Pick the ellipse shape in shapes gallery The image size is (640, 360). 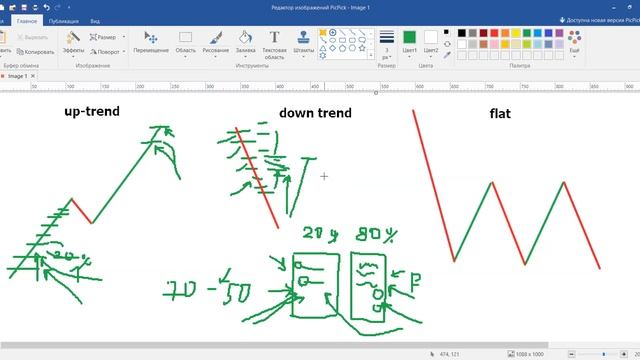[333, 40]
